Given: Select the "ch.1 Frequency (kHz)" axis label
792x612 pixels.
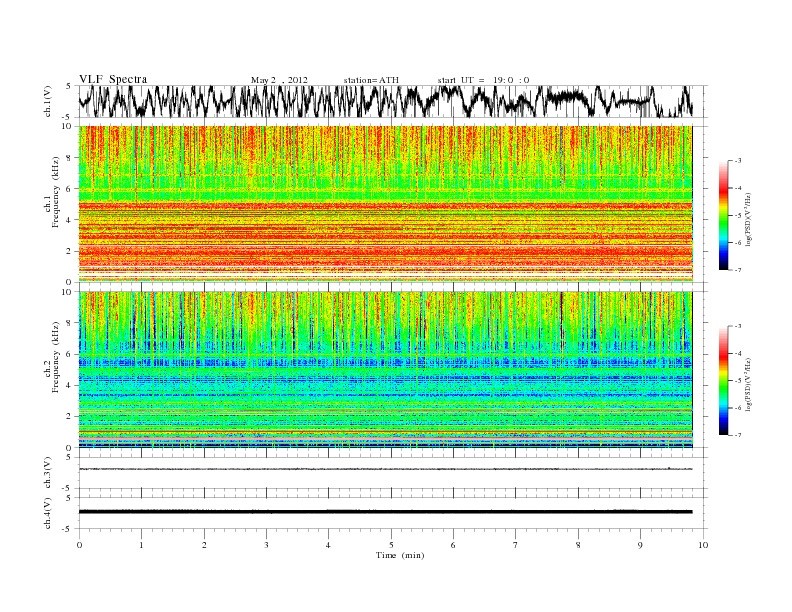Looking at the screenshot, I should (52, 192).
